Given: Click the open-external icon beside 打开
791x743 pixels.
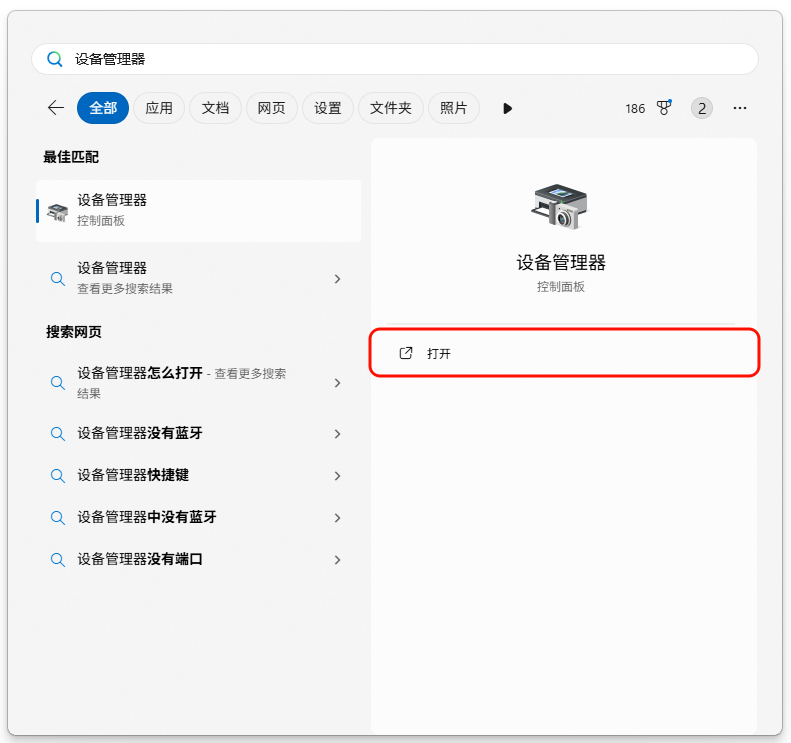Looking at the screenshot, I should tap(406, 353).
